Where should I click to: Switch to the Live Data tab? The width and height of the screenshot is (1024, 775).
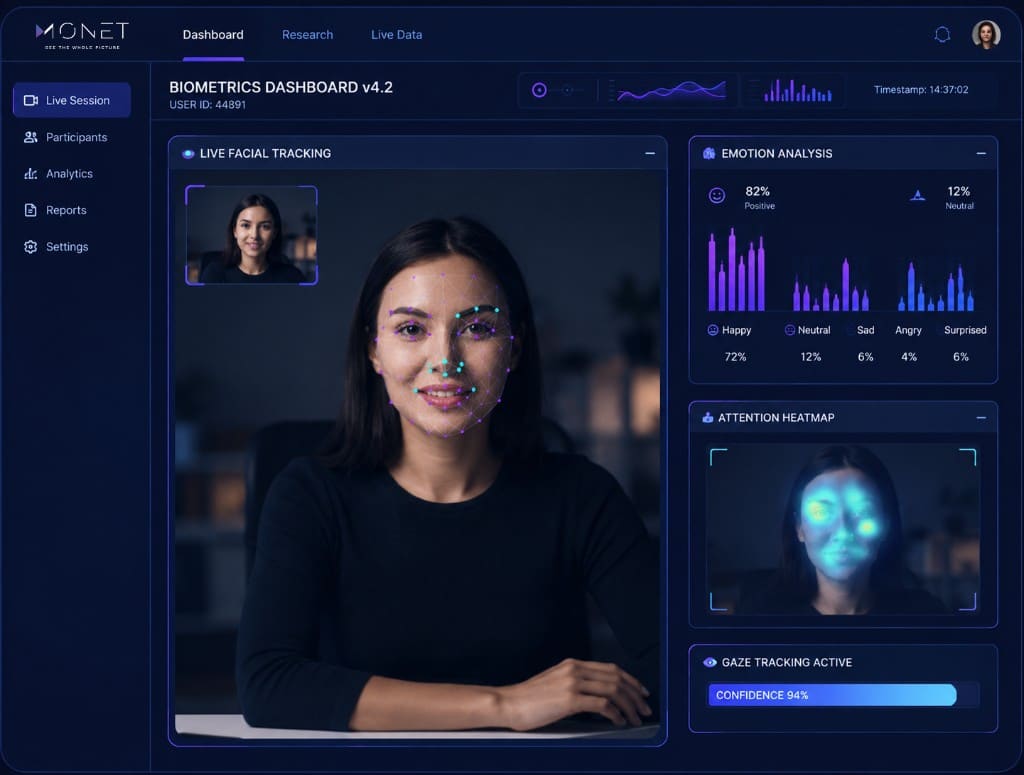tap(396, 35)
